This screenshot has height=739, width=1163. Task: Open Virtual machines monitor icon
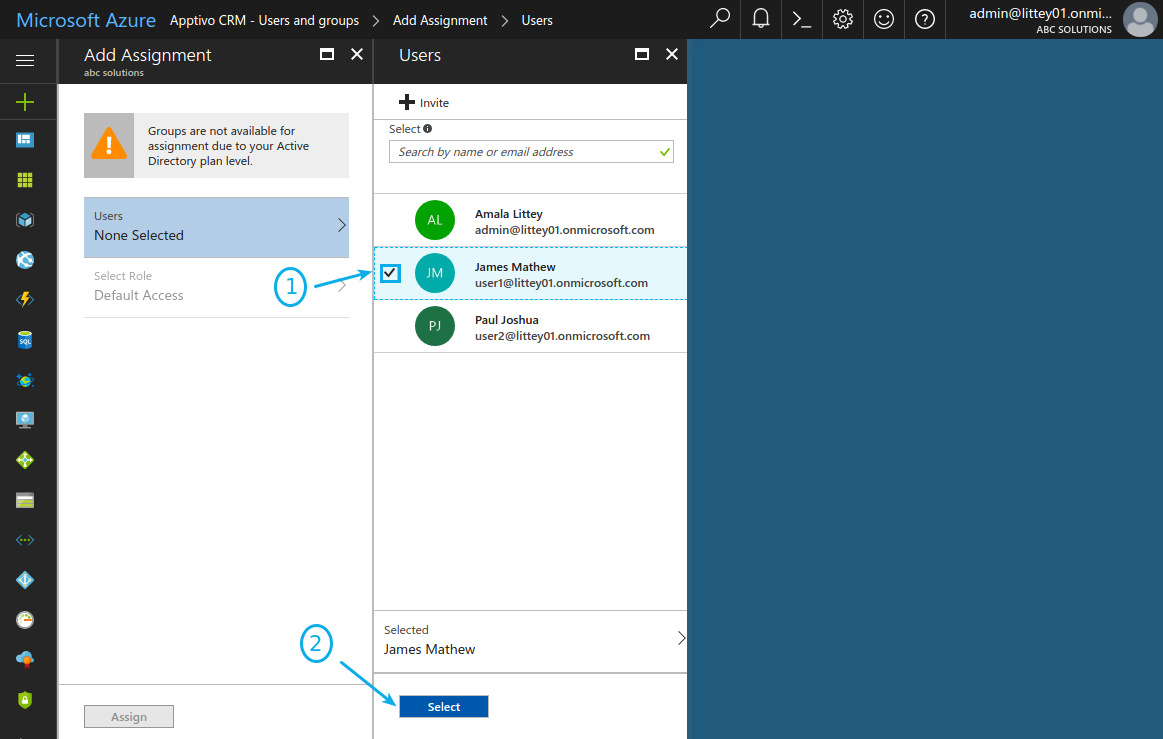[25, 420]
